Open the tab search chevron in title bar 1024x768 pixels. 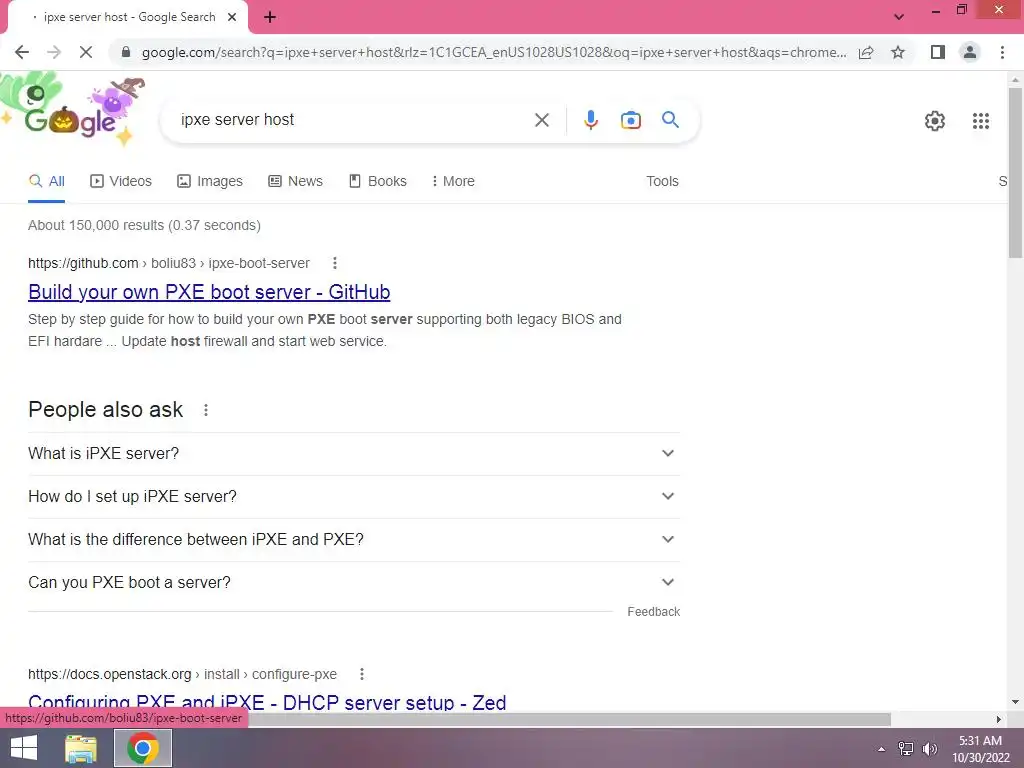coord(899,17)
